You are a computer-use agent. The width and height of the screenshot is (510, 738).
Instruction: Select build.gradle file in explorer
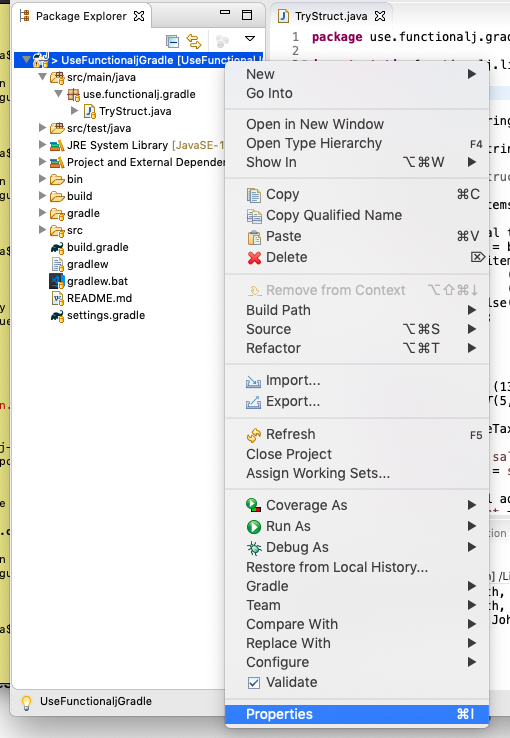(97, 247)
